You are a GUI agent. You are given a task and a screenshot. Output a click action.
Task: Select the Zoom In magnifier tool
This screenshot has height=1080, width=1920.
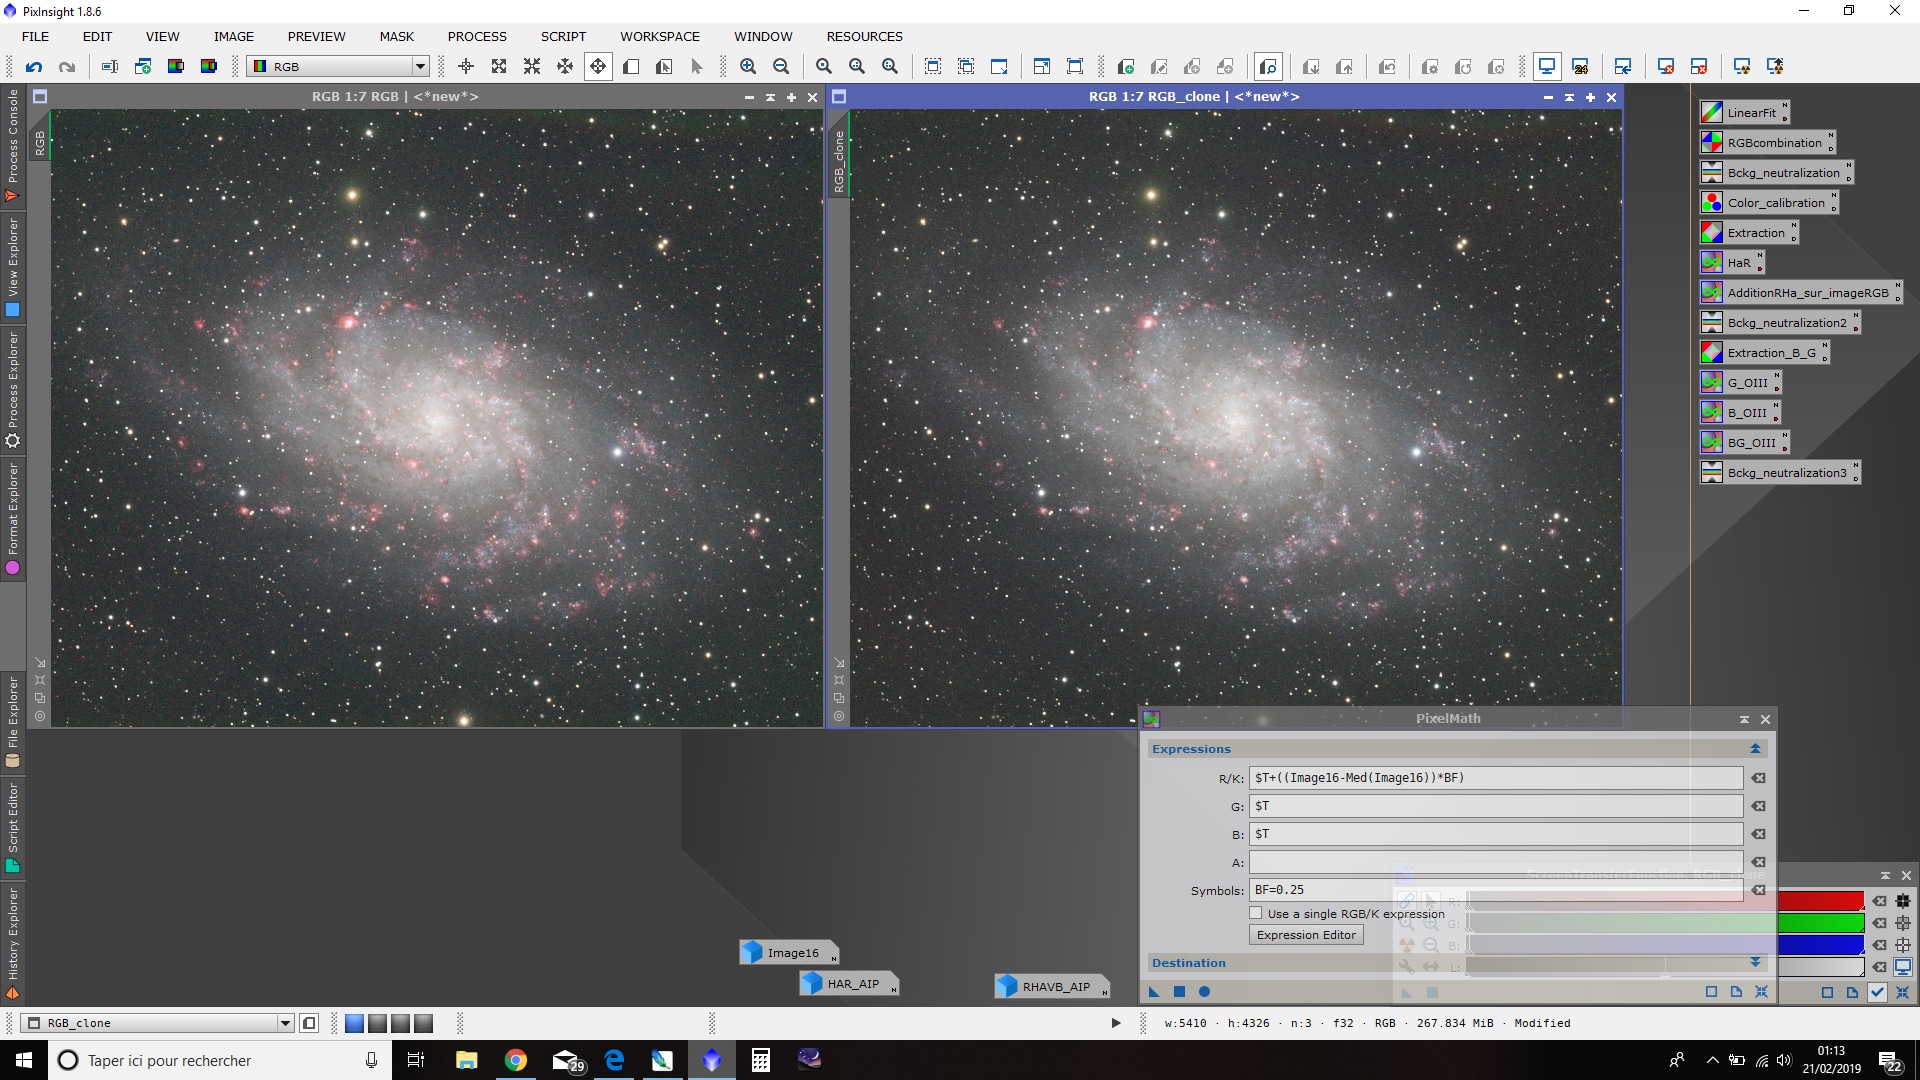(x=748, y=67)
